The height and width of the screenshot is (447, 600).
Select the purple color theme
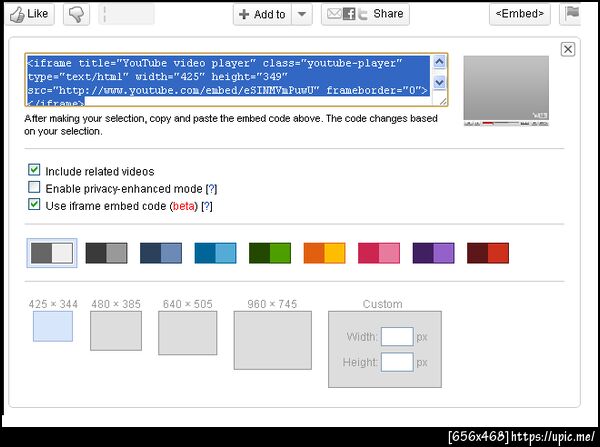pyautogui.click(x=434, y=253)
